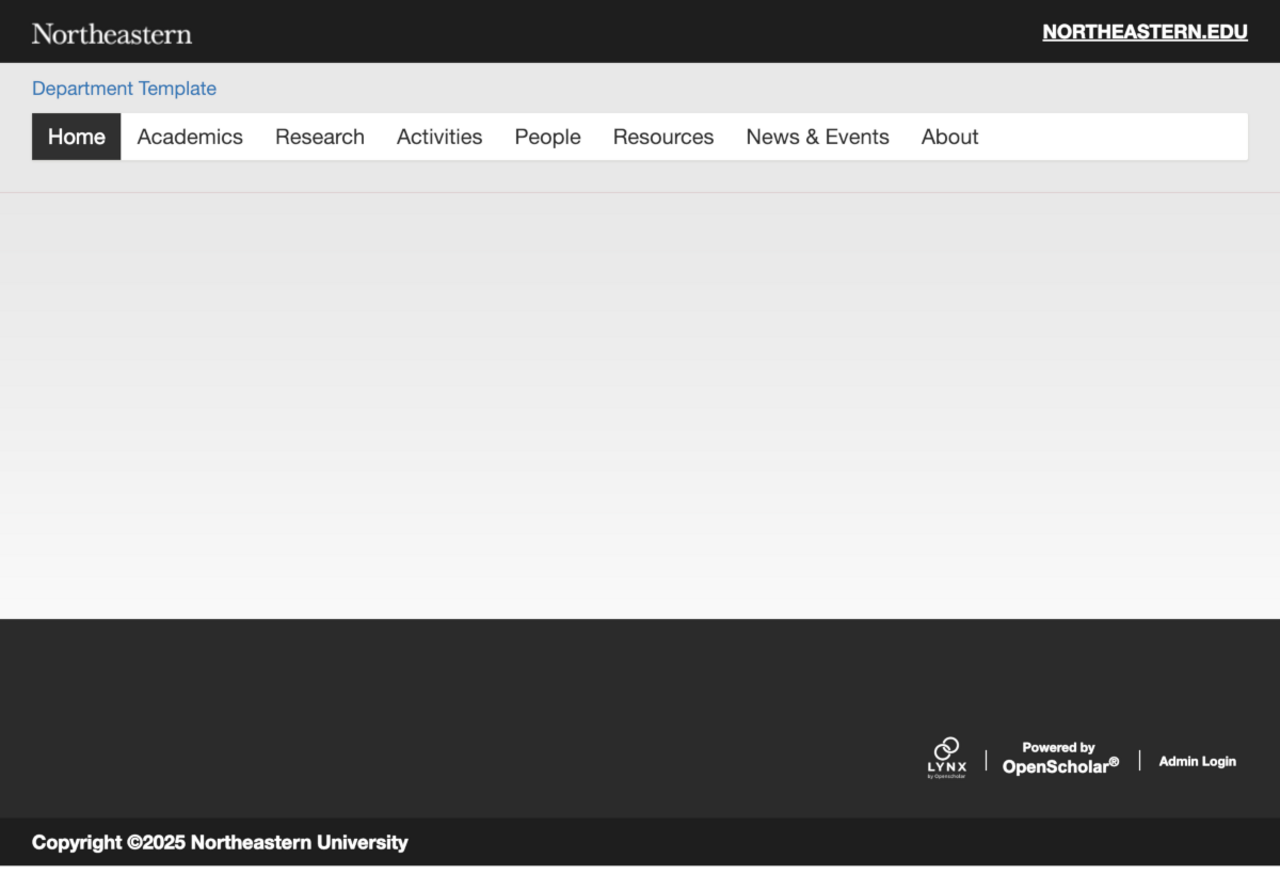Open the People page

547,136
